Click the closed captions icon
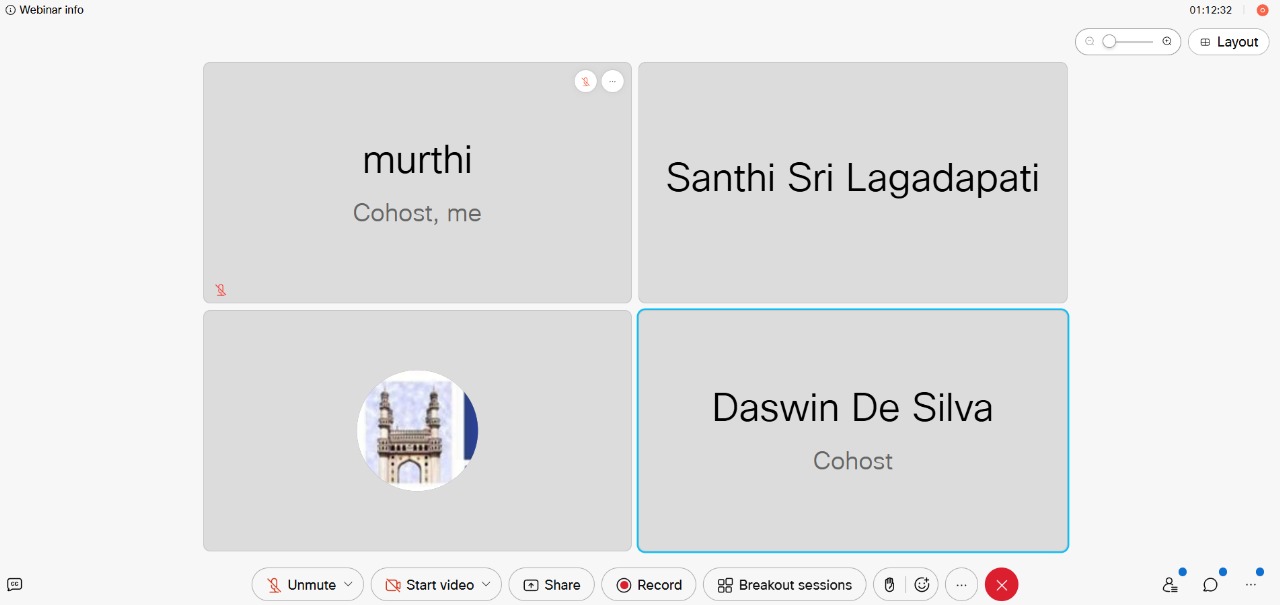The width and height of the screenshot is (1280, 605). tap(14, 585)
